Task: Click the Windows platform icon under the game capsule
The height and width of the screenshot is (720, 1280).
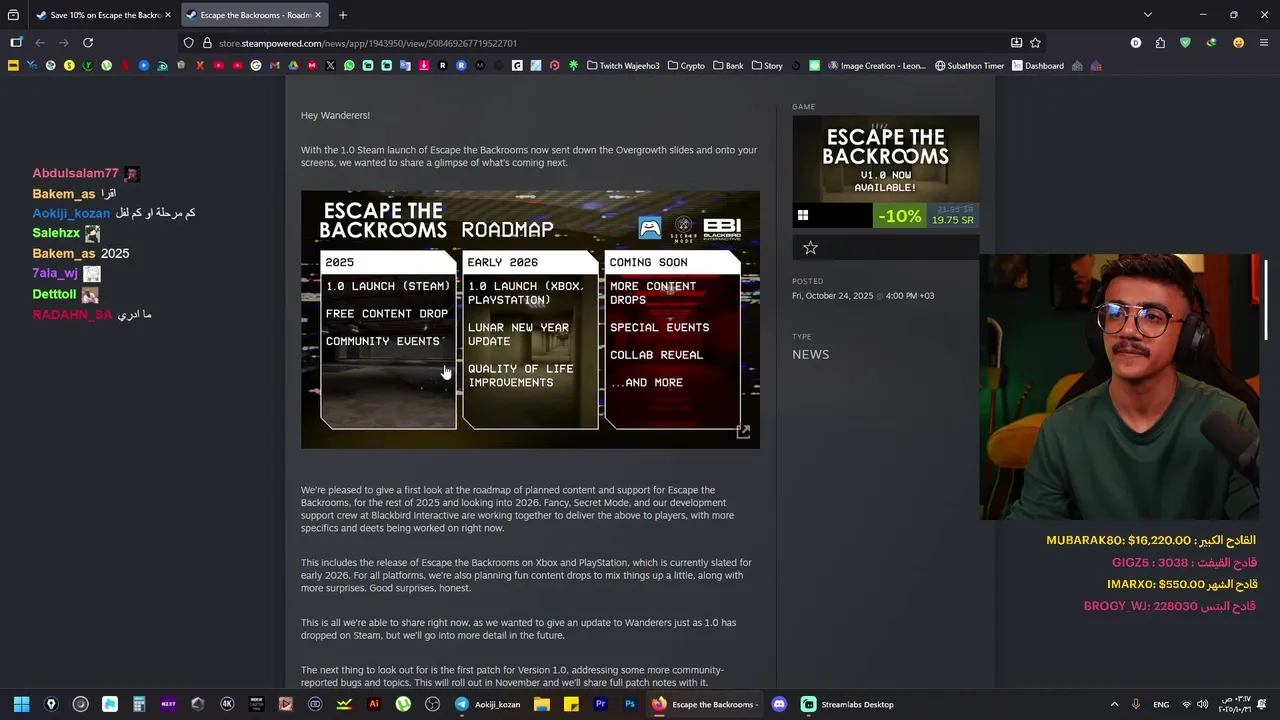Action: 802,216
